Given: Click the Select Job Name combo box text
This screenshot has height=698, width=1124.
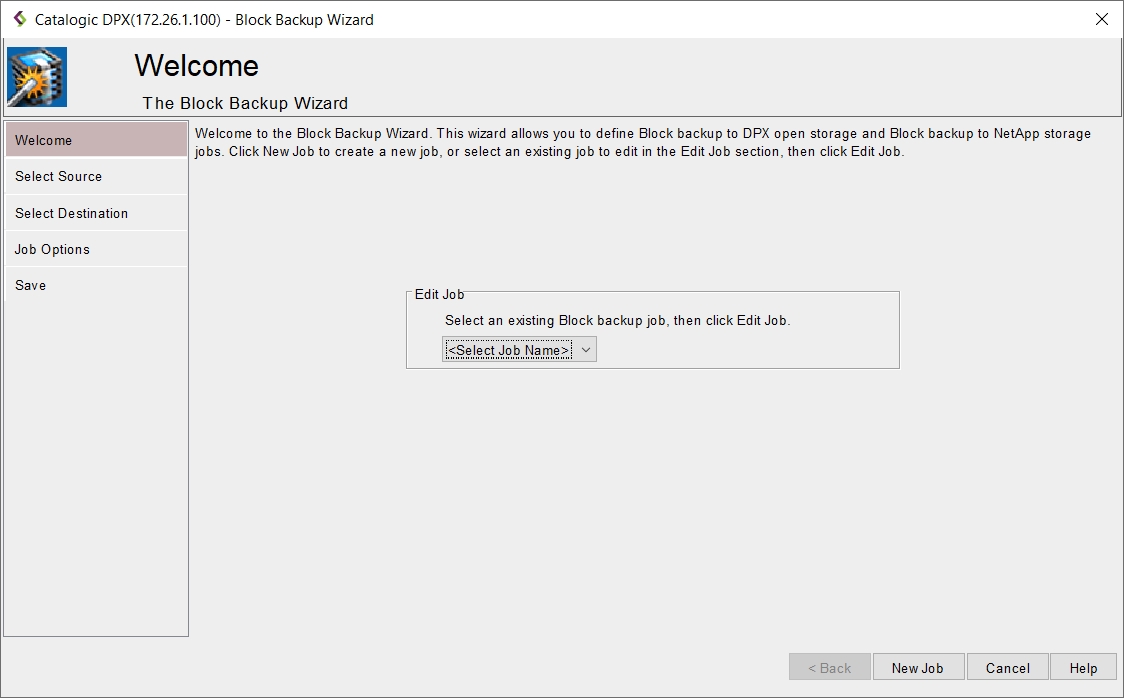Looking at the screenshot, I should (508, 350).
